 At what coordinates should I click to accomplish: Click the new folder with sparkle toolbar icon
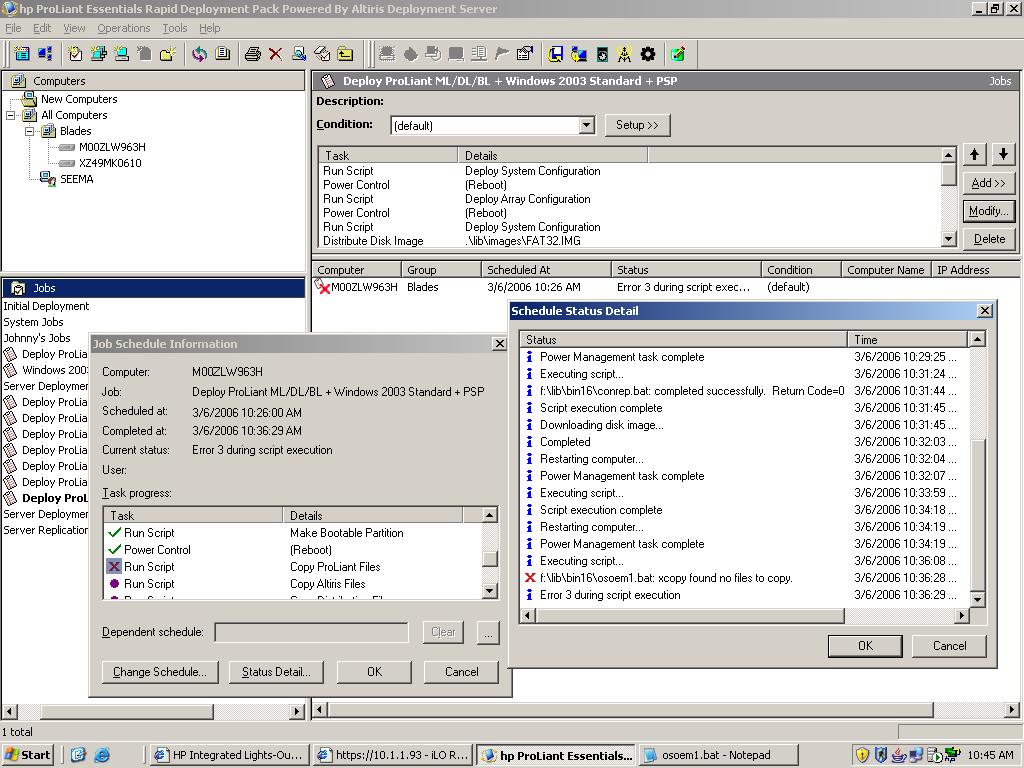tap(168, 54)
